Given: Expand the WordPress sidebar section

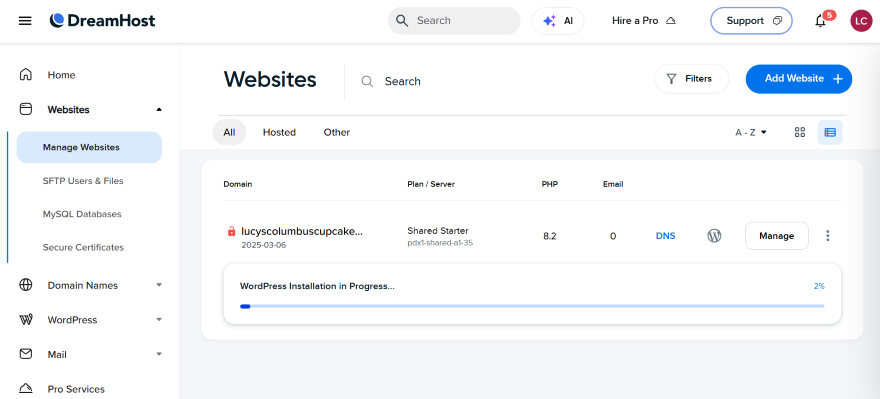Looking at the screenshot, I should 159,320.
